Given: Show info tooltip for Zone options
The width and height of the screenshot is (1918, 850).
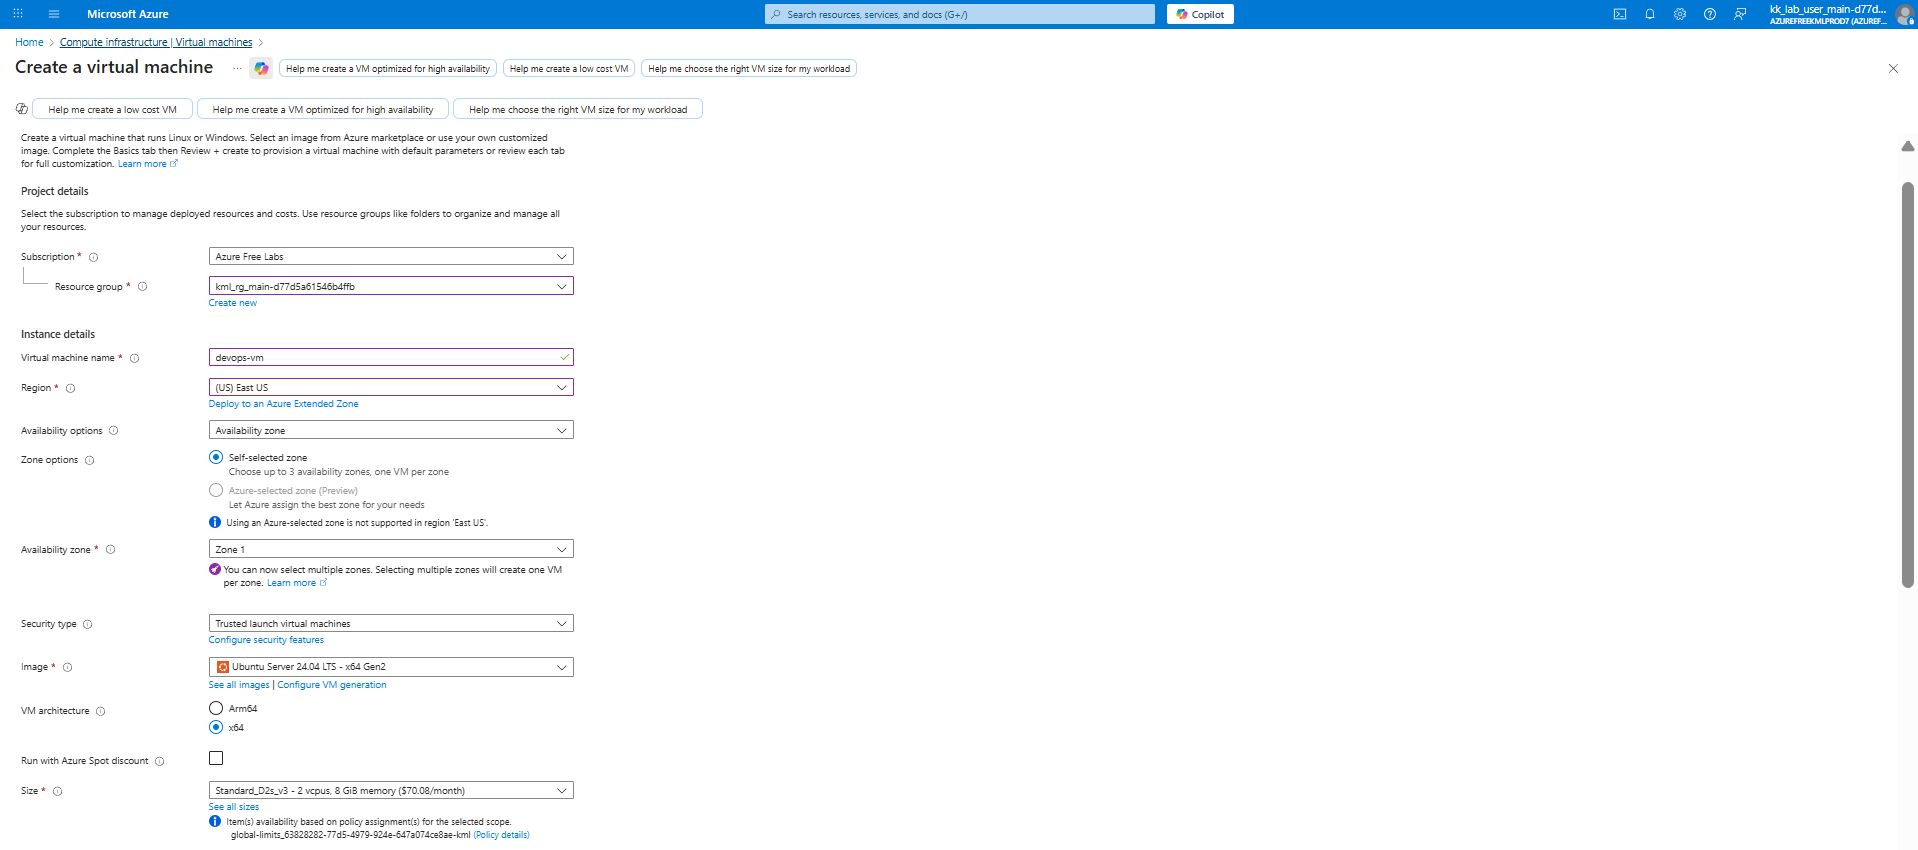Looking at the screenshot, I should [x=90, y=460].
